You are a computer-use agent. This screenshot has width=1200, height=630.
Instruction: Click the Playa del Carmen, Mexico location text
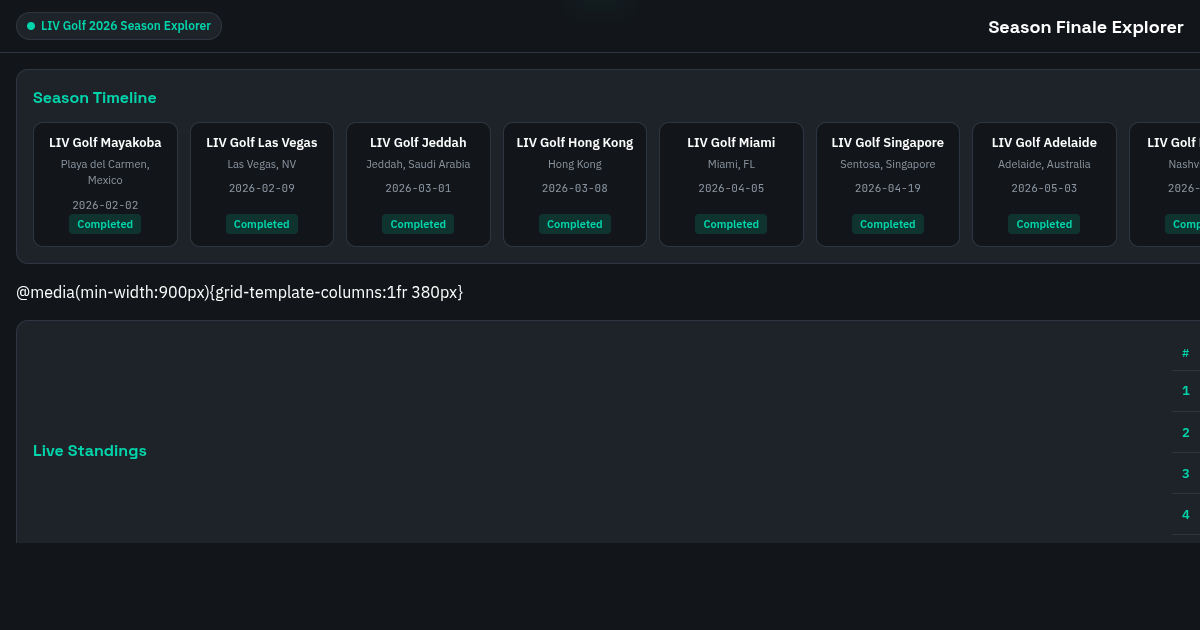point(105,172)
